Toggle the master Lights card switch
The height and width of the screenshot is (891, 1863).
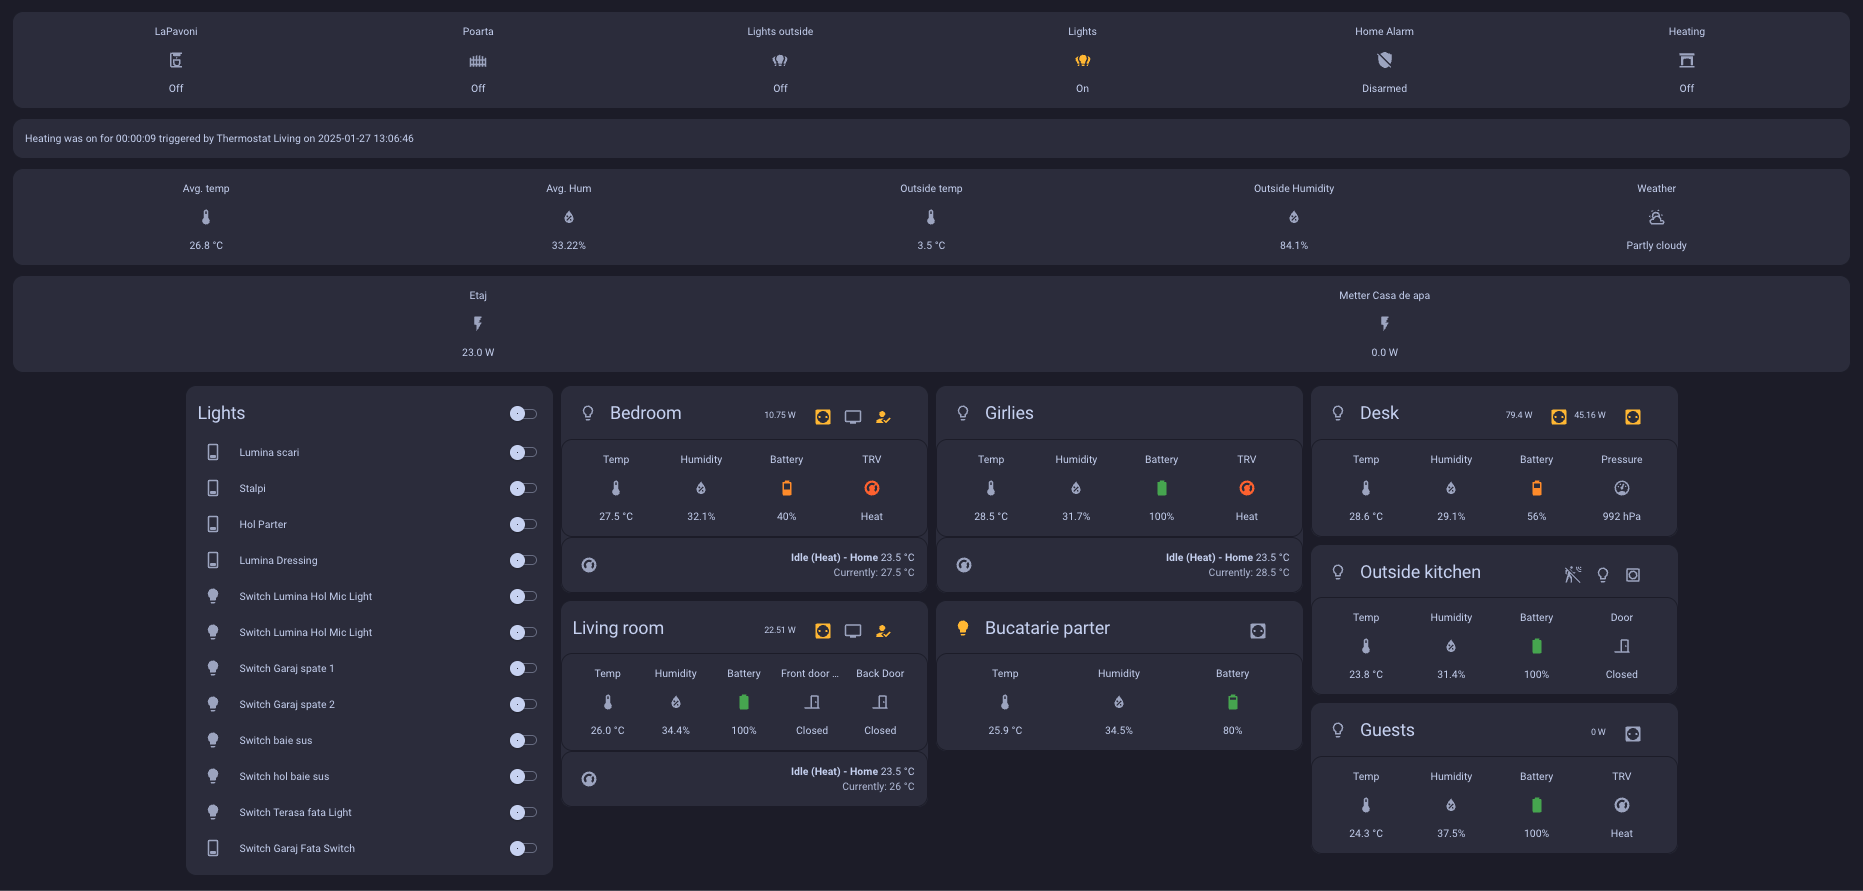[x=523, y=414]
